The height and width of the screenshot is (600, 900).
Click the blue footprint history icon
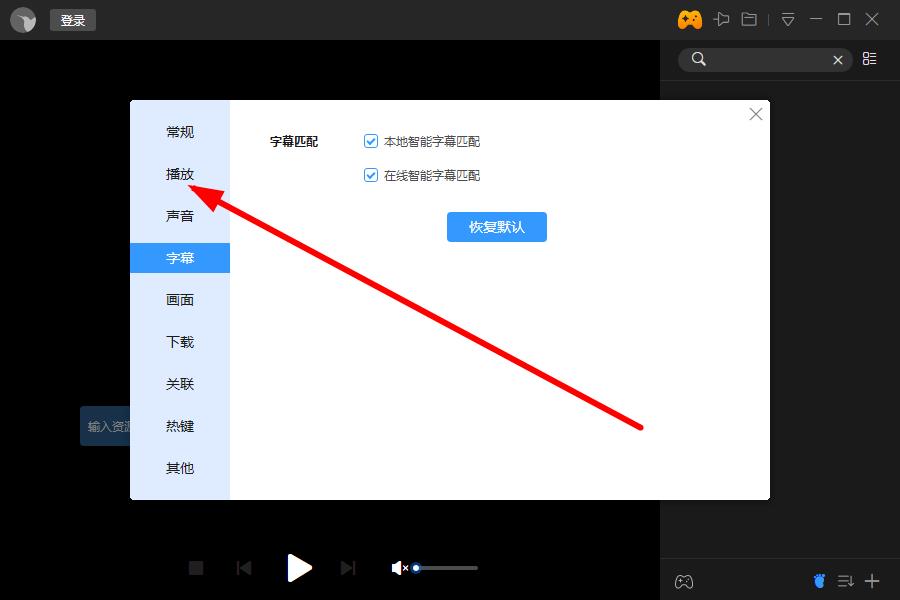tap(820, 581)
